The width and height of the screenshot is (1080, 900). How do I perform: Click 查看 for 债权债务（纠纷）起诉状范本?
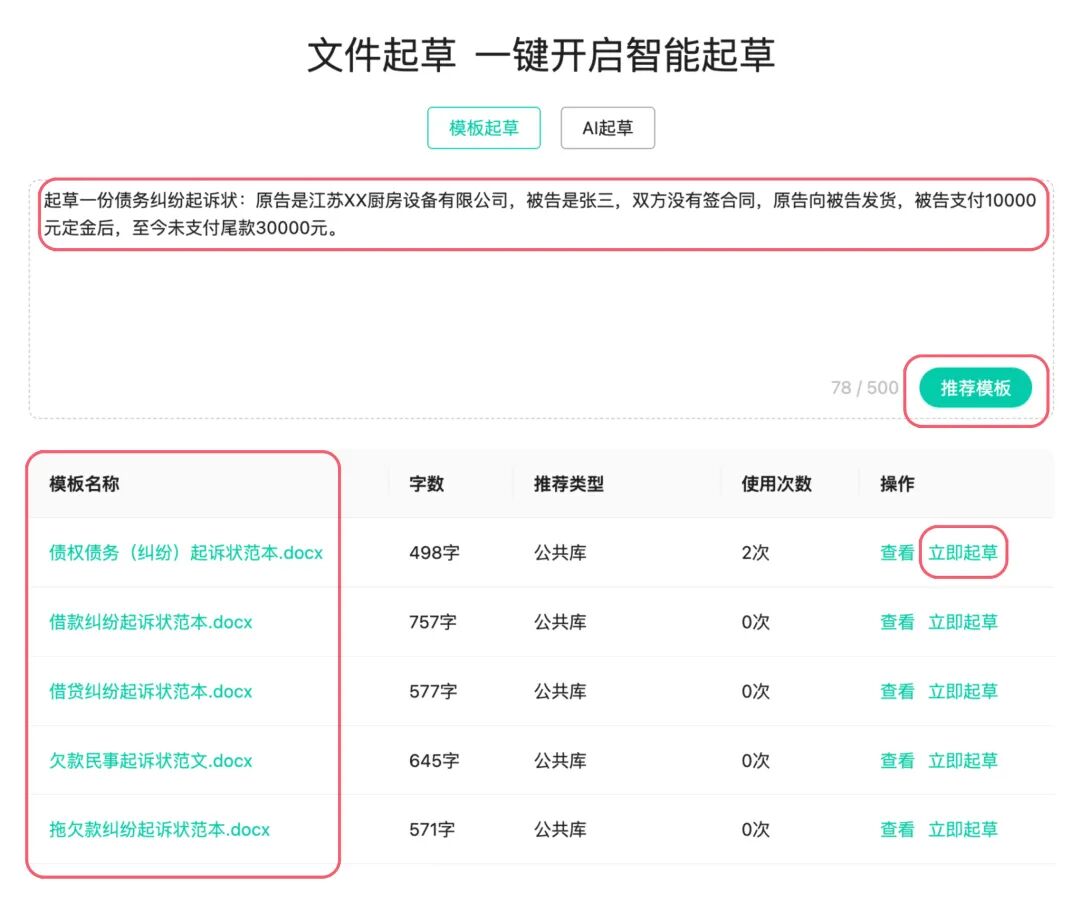[x=895, y=552]
